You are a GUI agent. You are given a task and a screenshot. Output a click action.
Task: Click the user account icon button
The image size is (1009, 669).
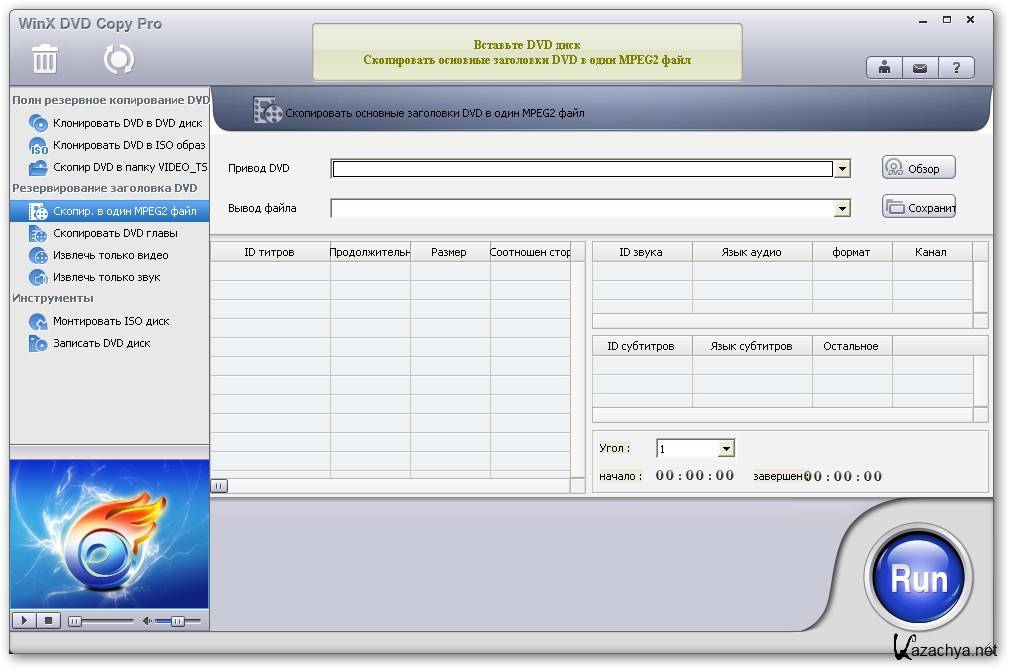point(884,68)
